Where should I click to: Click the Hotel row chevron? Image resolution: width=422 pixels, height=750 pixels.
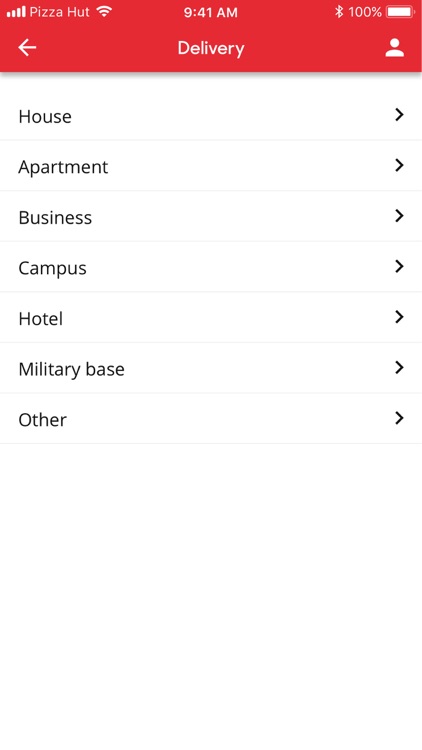coord(399,317)
